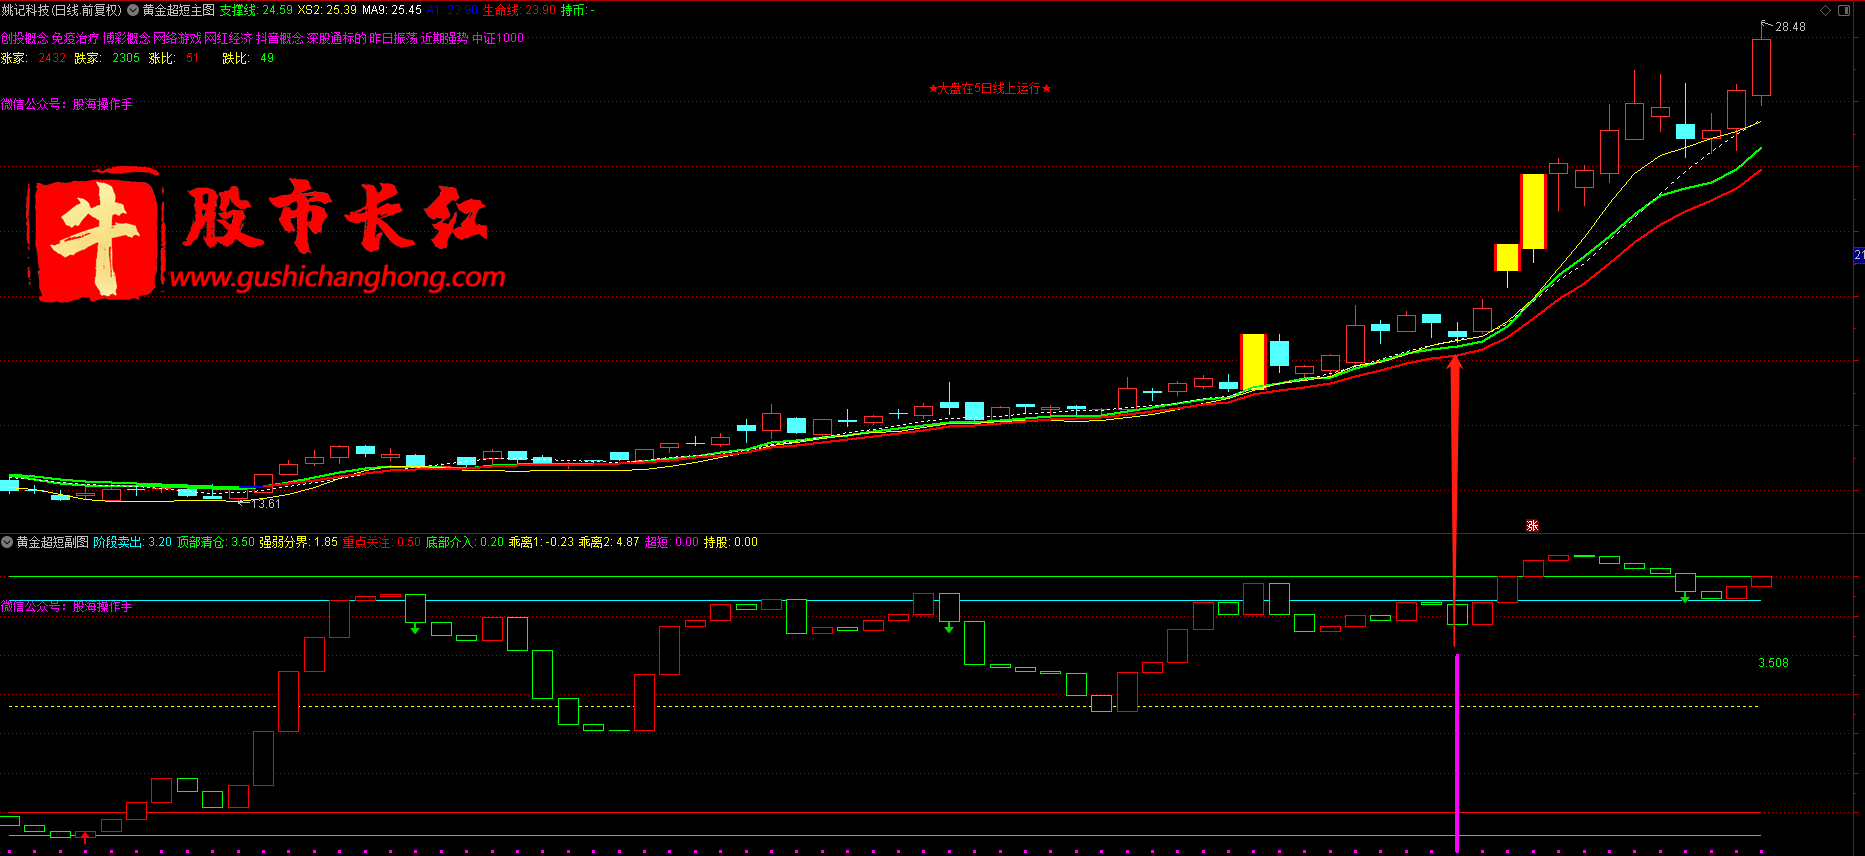Click 微信公众号 text in main chart

(x=66, y=104)
